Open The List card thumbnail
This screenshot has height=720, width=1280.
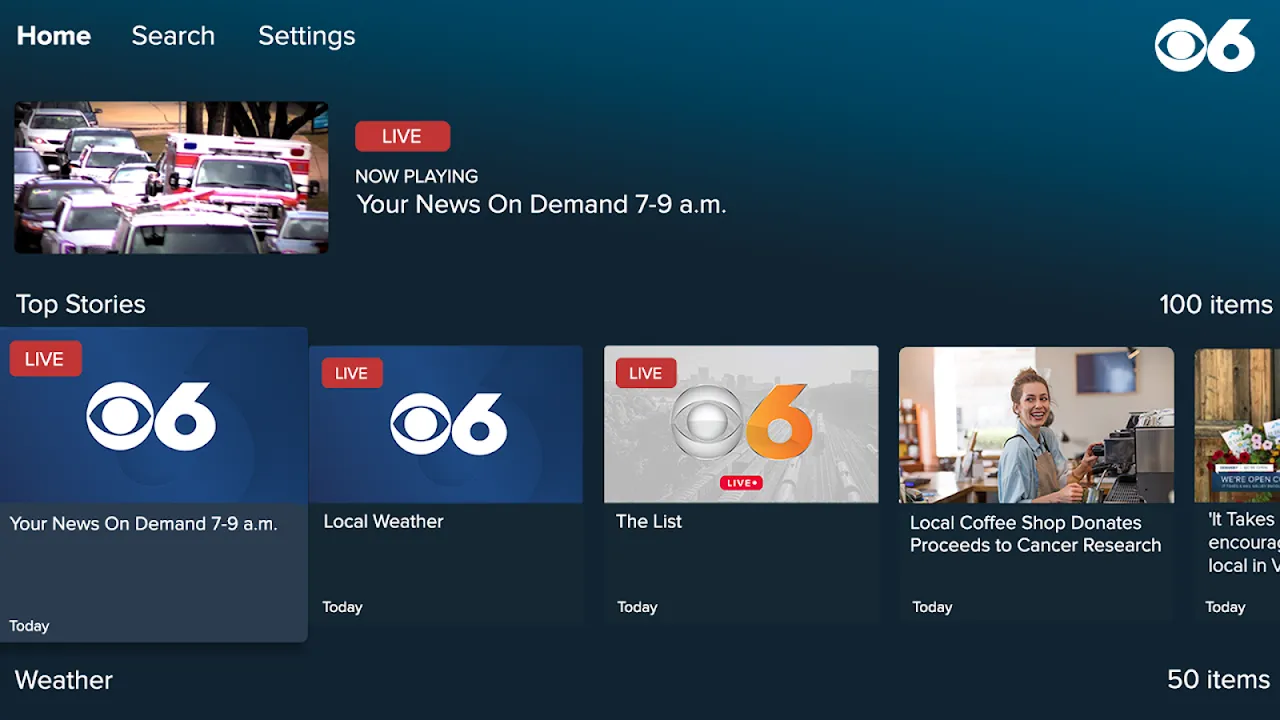coord(741,424)
